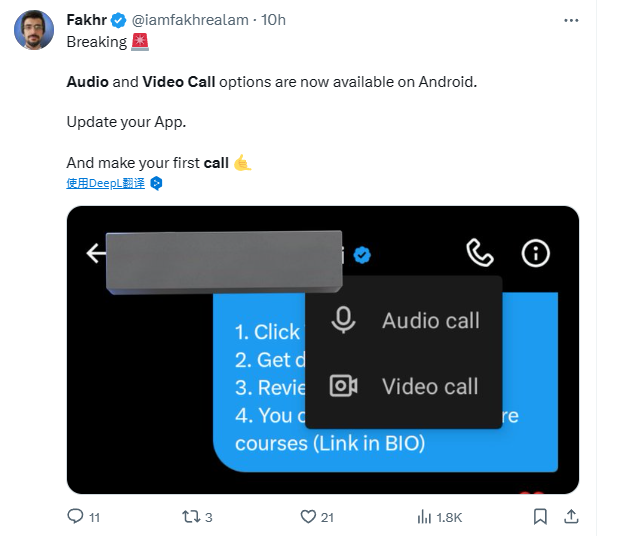Open Fakhr's profile avatar picture
This screenshot has height=536, width=630.
[34, 30]
